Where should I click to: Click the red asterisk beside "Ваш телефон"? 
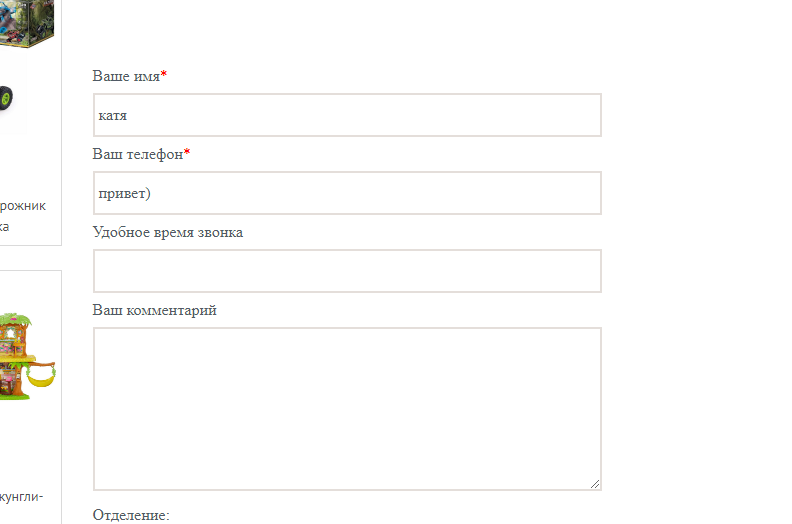pyautogui.click(x=187, y=153)
